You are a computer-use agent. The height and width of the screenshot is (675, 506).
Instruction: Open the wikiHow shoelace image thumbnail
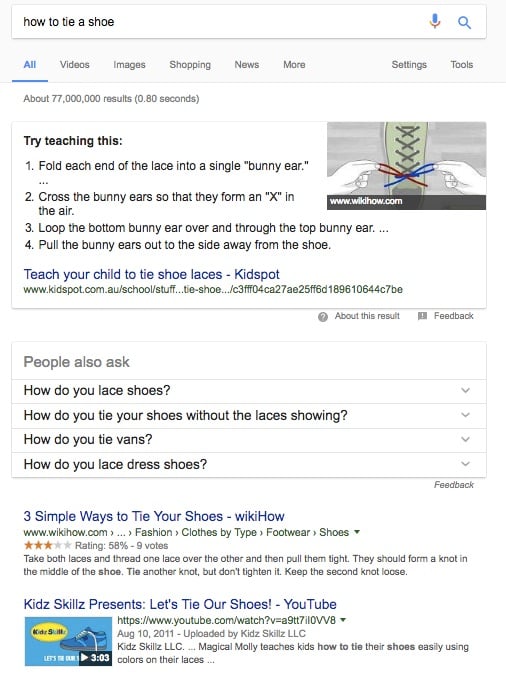(x=407, y=166)
